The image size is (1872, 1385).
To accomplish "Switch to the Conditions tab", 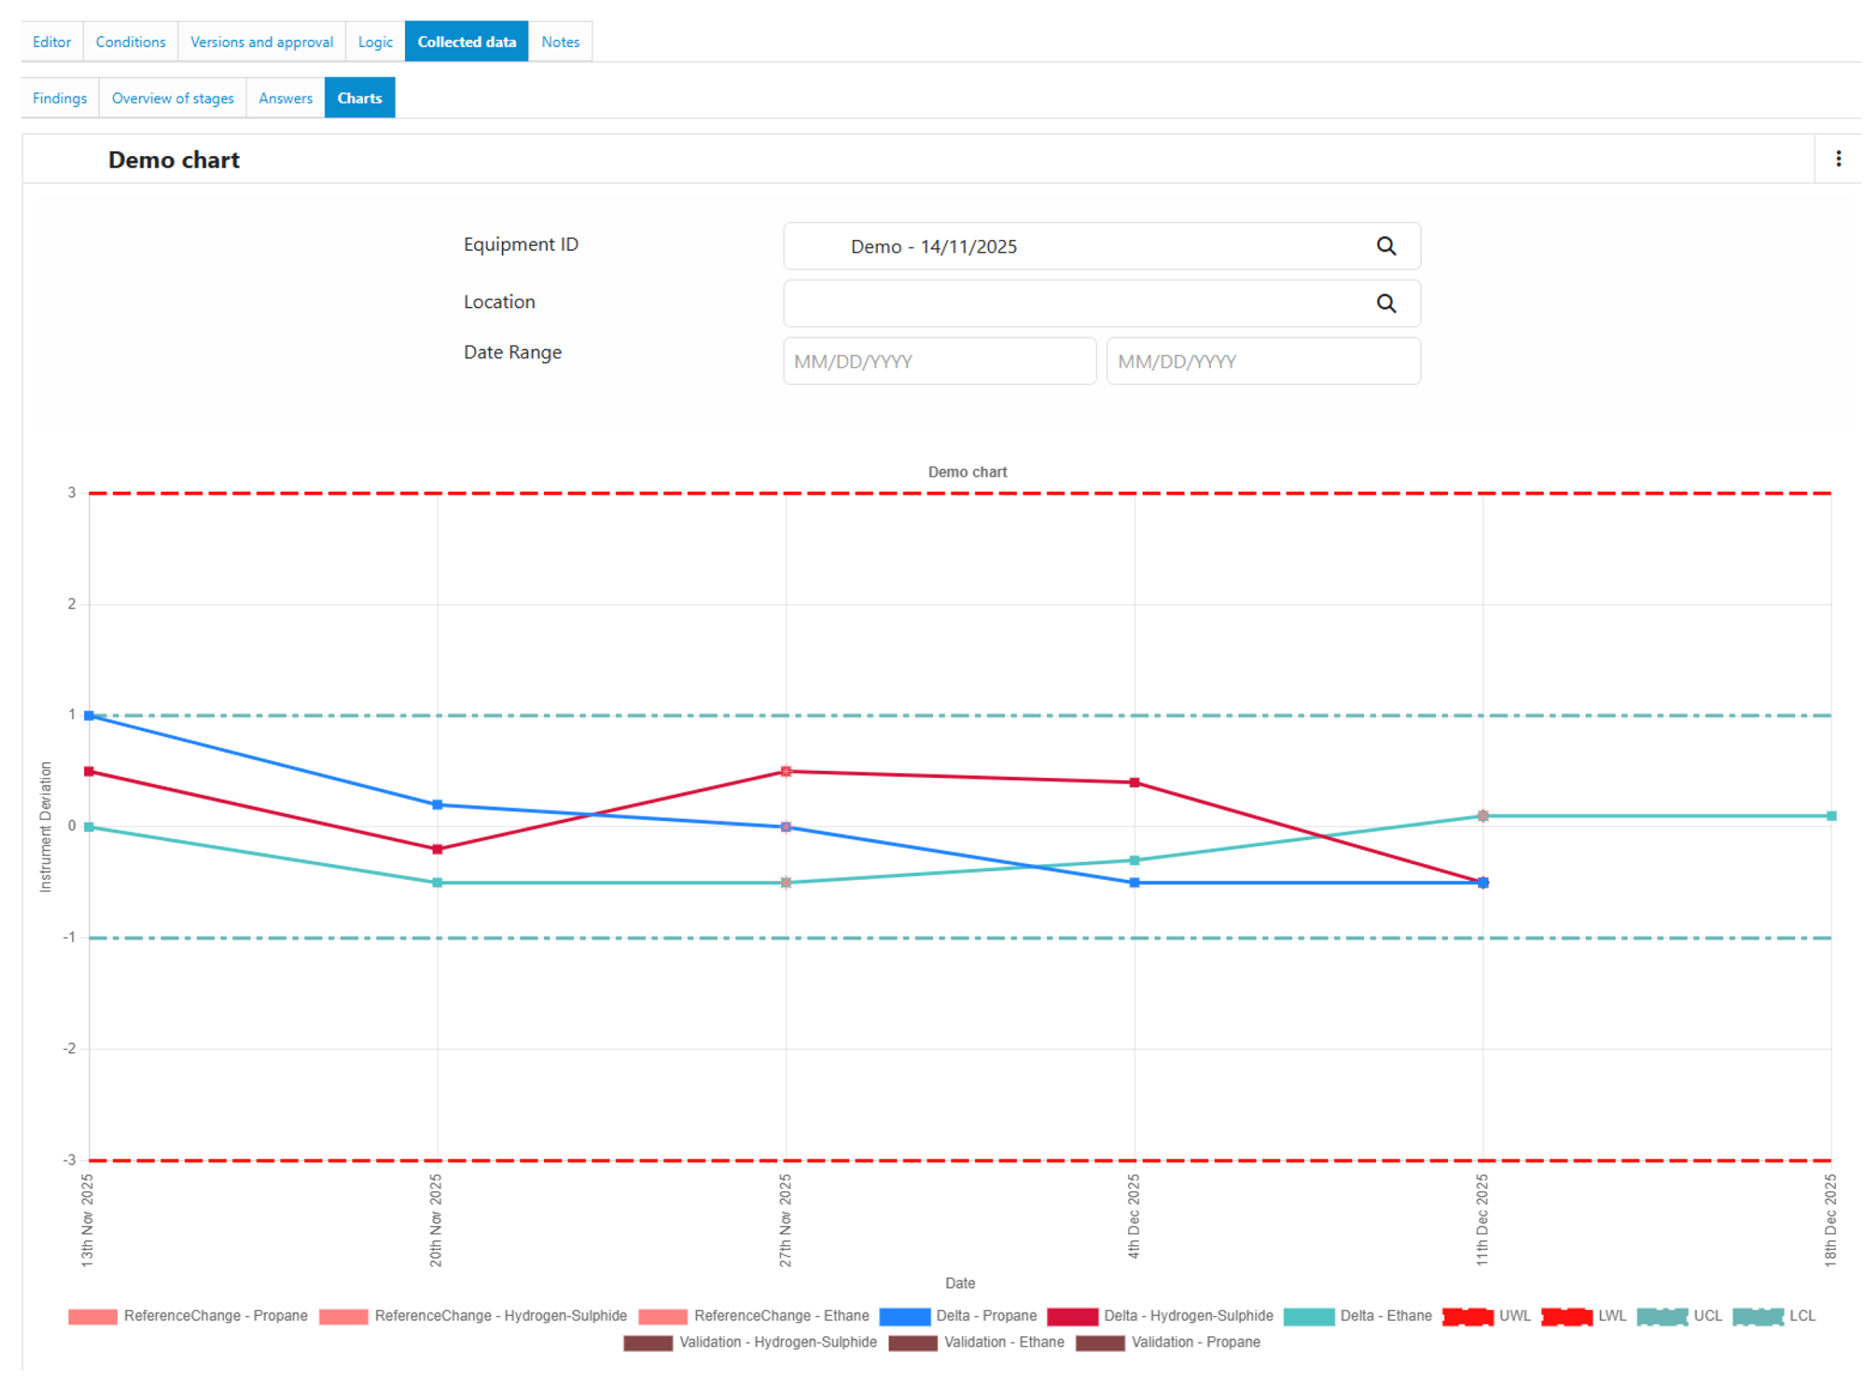I will click(130, 42).
